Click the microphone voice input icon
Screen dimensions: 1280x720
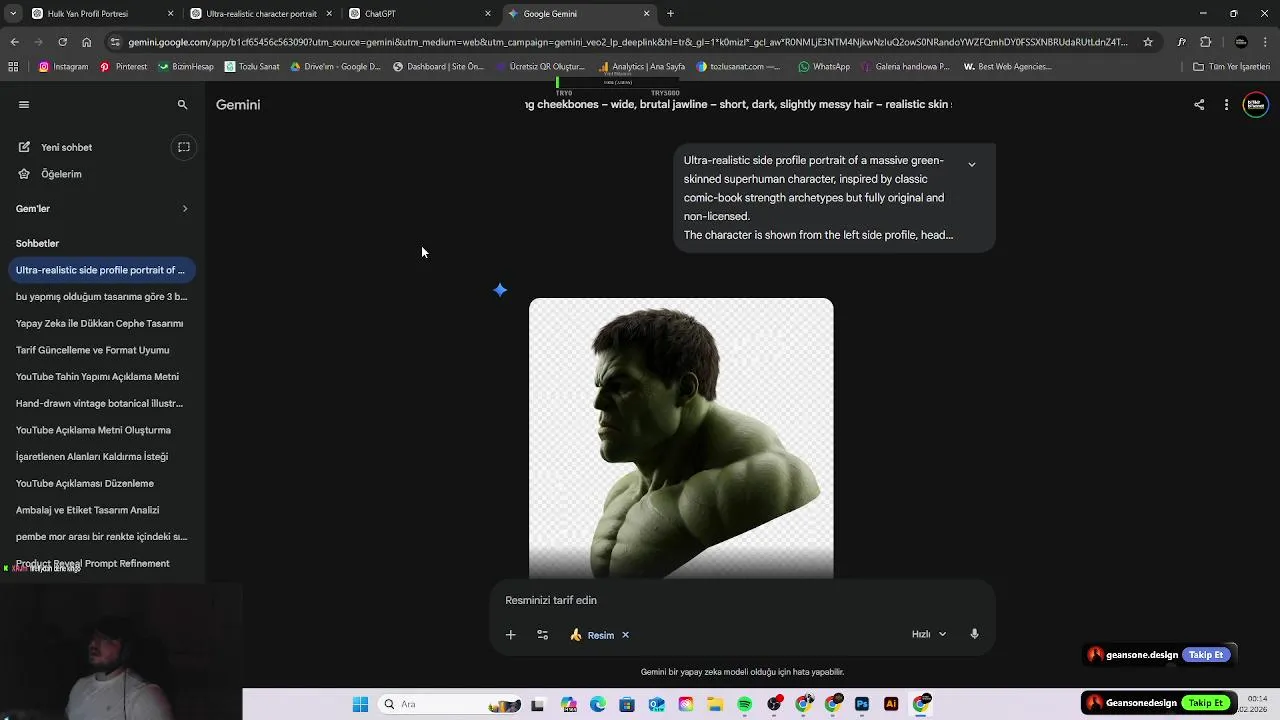[974, 634]
